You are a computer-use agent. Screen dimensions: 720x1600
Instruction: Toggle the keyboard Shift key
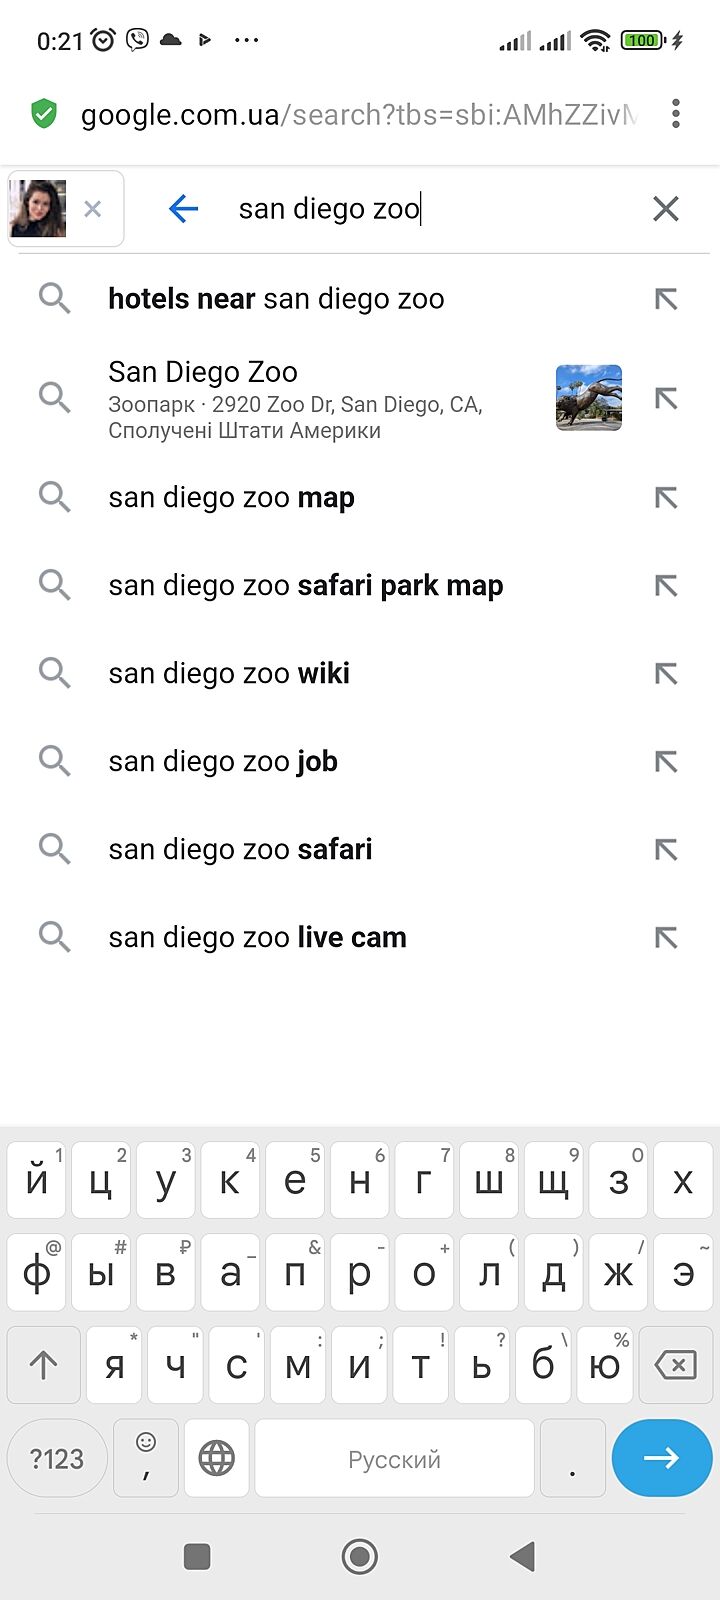point(43,1365)
